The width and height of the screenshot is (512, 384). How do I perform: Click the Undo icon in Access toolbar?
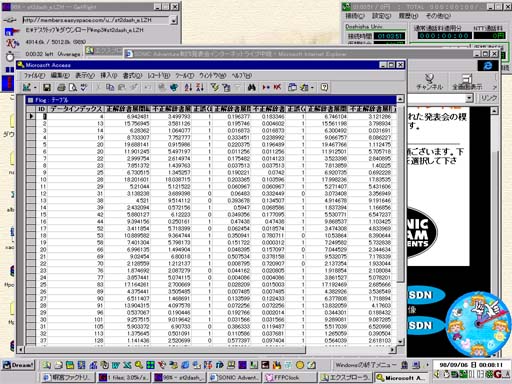[x=148, y=87]
